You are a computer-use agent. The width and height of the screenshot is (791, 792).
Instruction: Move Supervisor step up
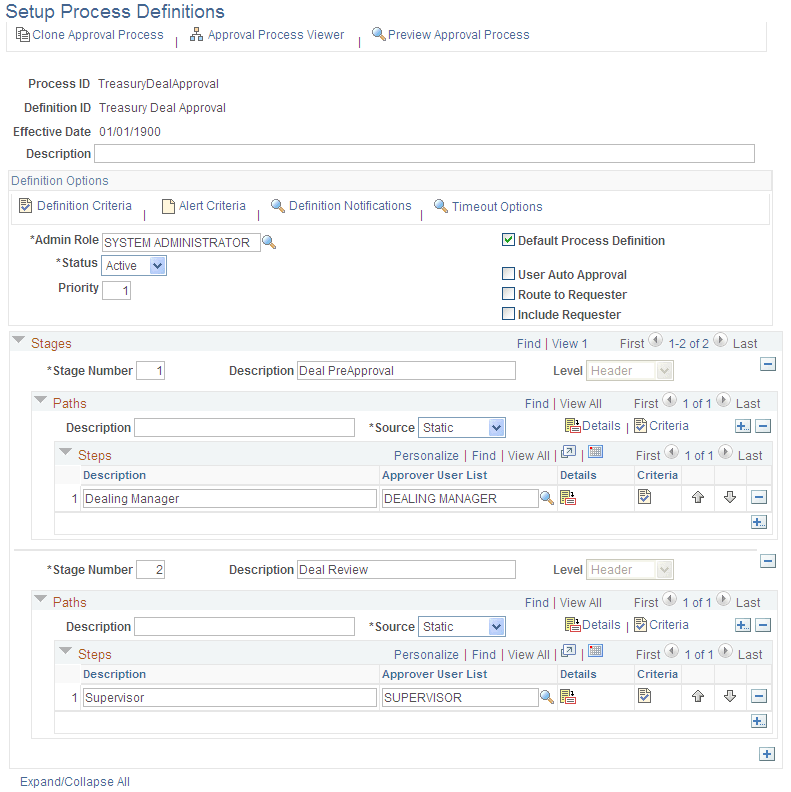tap(698, 697)
